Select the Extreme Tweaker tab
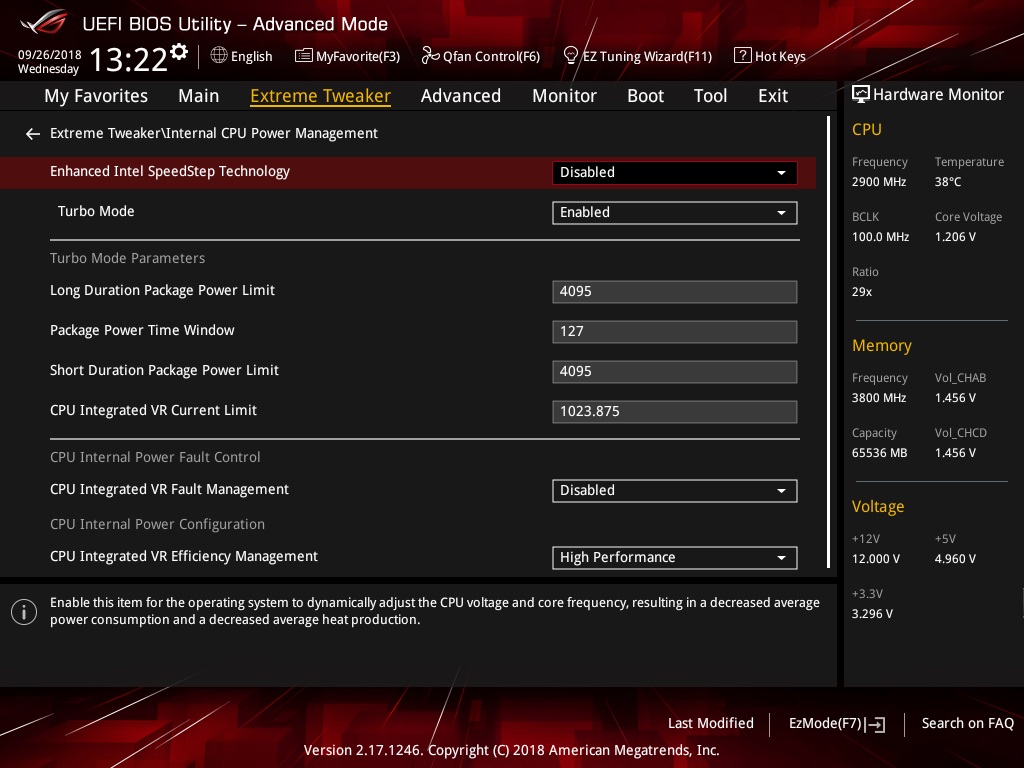1024x768 pixels. click(x=321, y=96)
